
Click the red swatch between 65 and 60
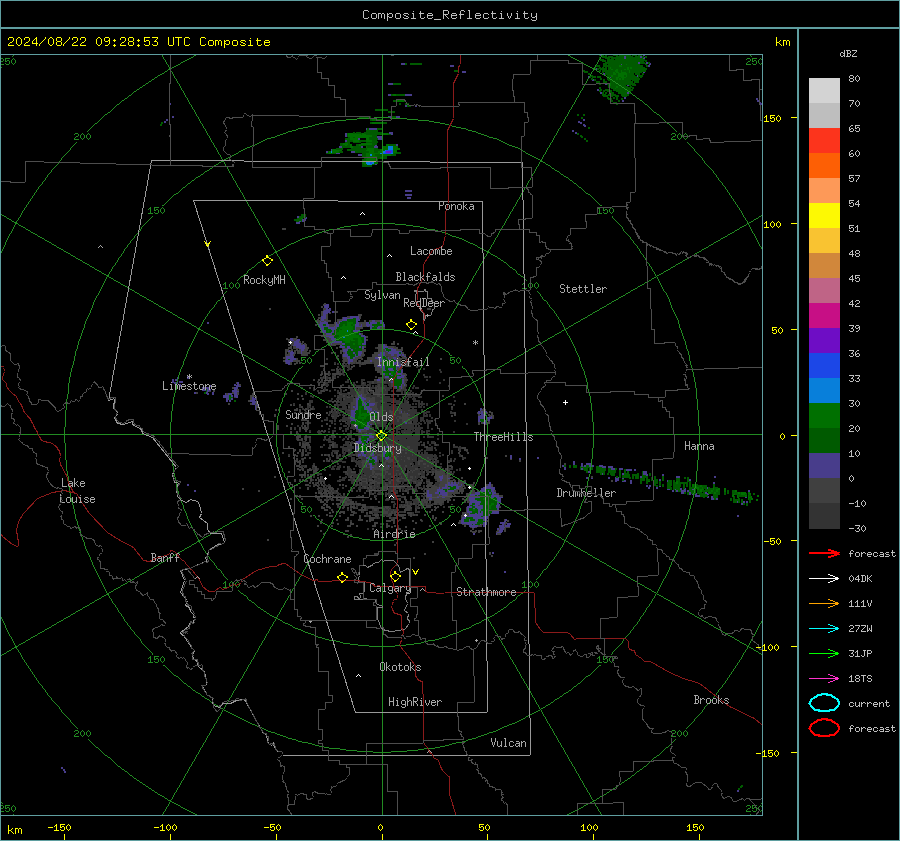pos(824,141)
